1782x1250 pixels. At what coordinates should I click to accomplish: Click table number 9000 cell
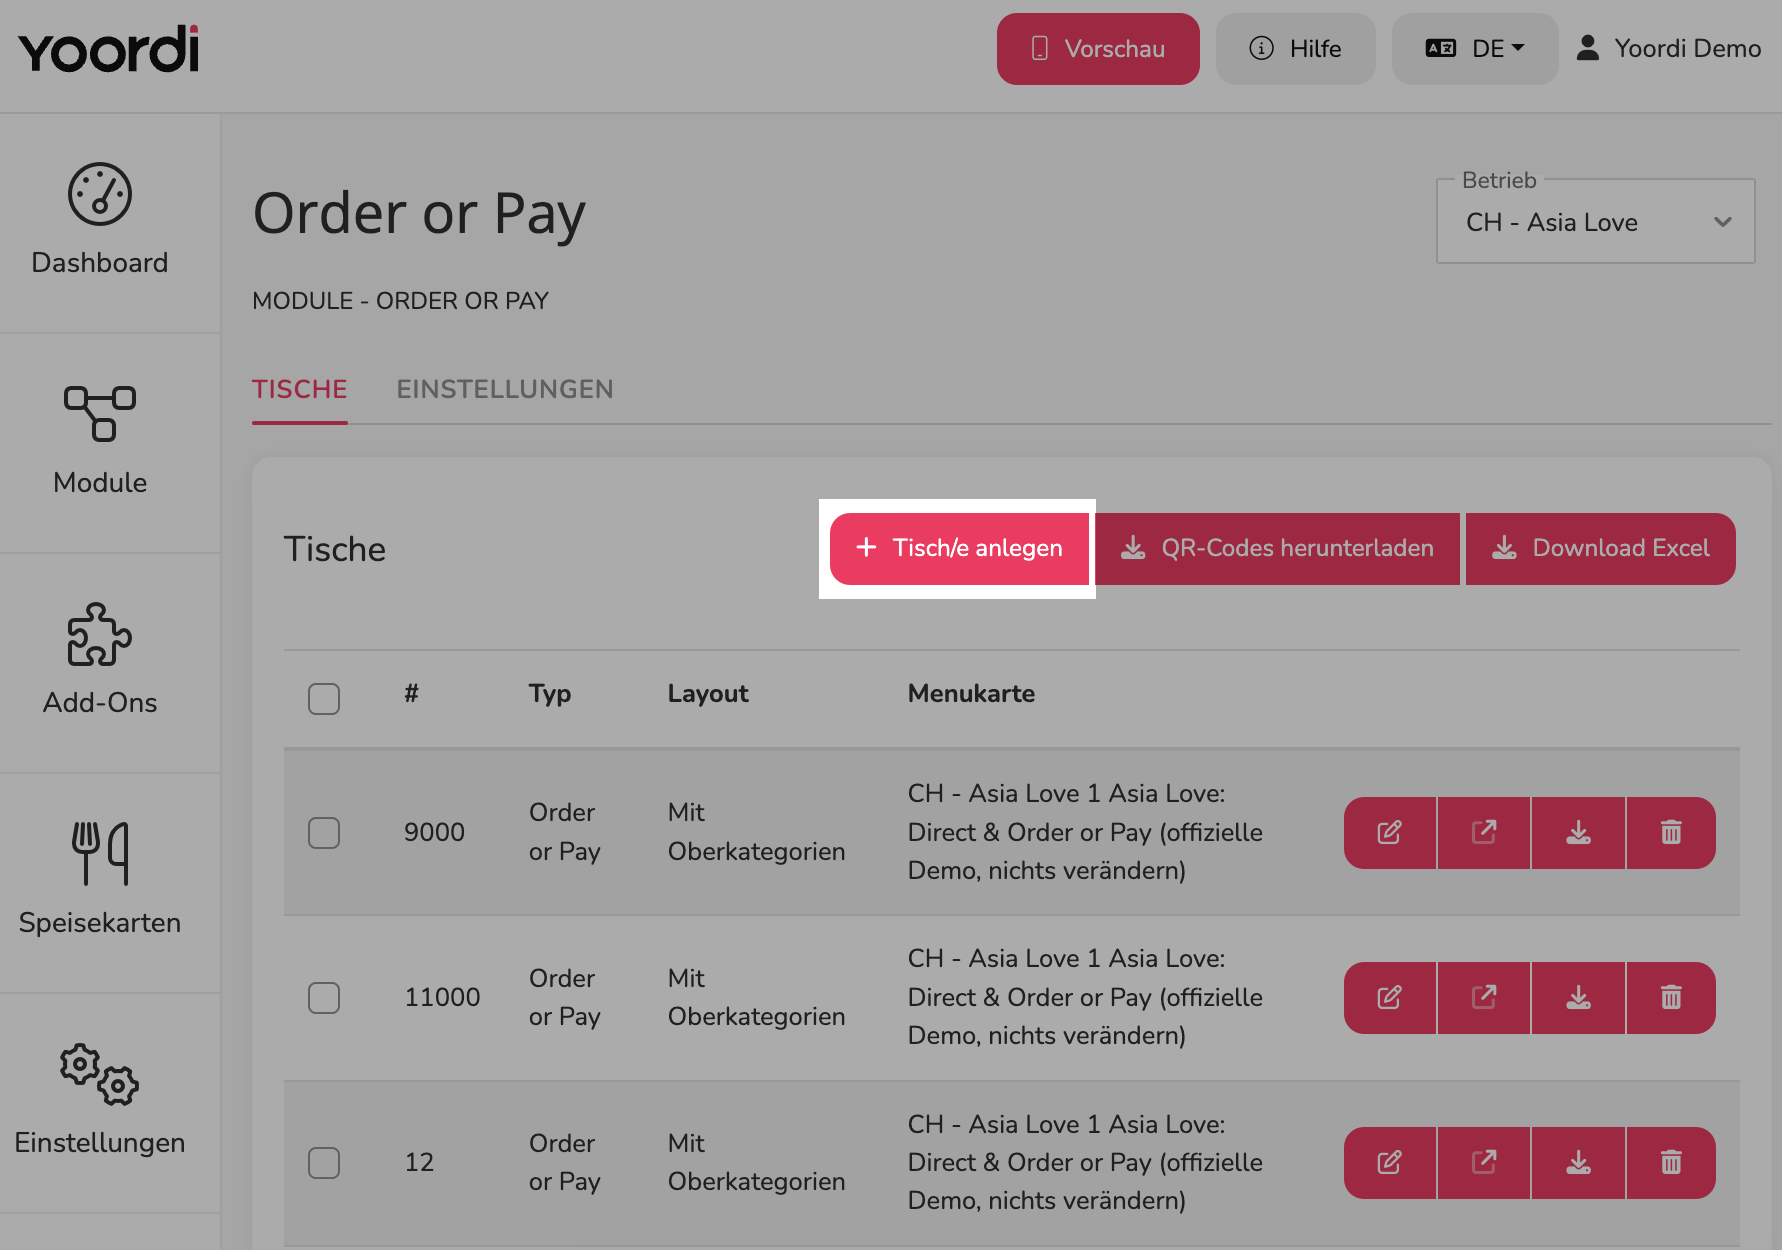[434, 832]
